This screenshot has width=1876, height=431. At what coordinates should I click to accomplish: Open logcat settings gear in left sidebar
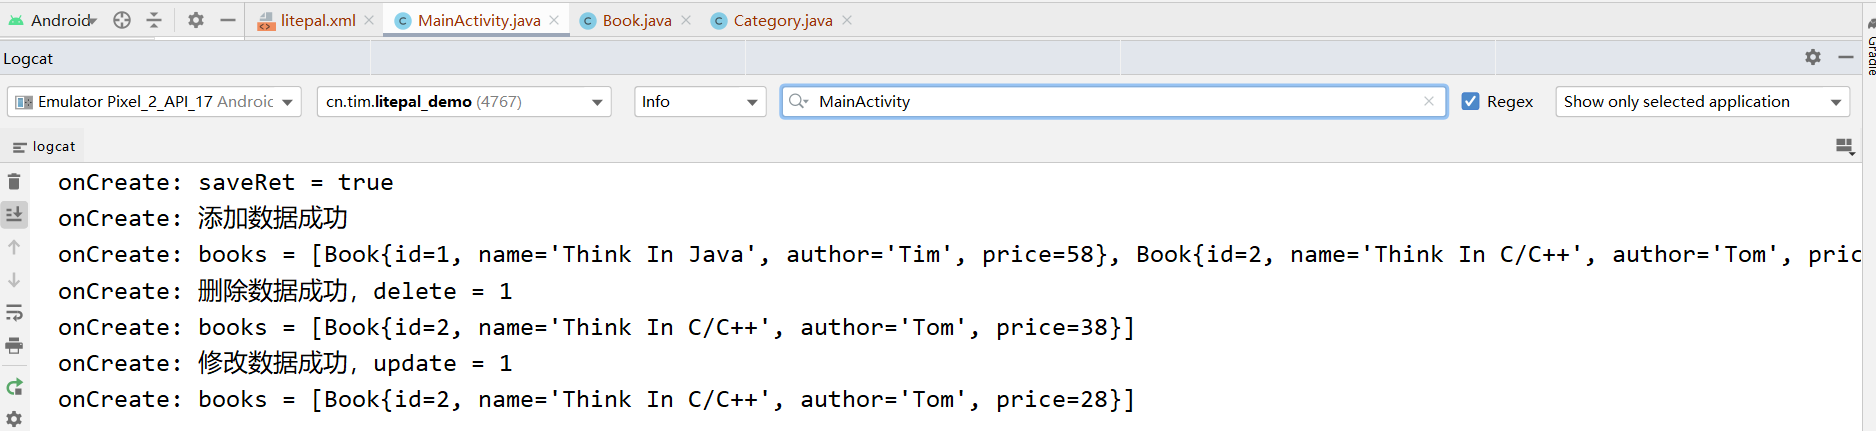[14, 419]
